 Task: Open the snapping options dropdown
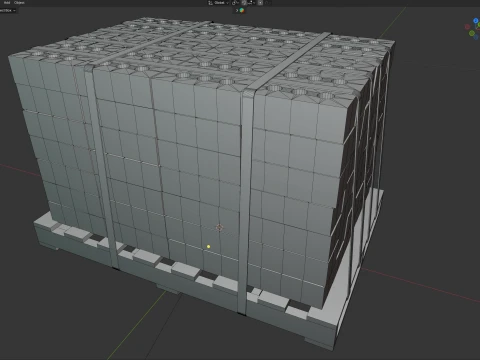tap(252, 3)
